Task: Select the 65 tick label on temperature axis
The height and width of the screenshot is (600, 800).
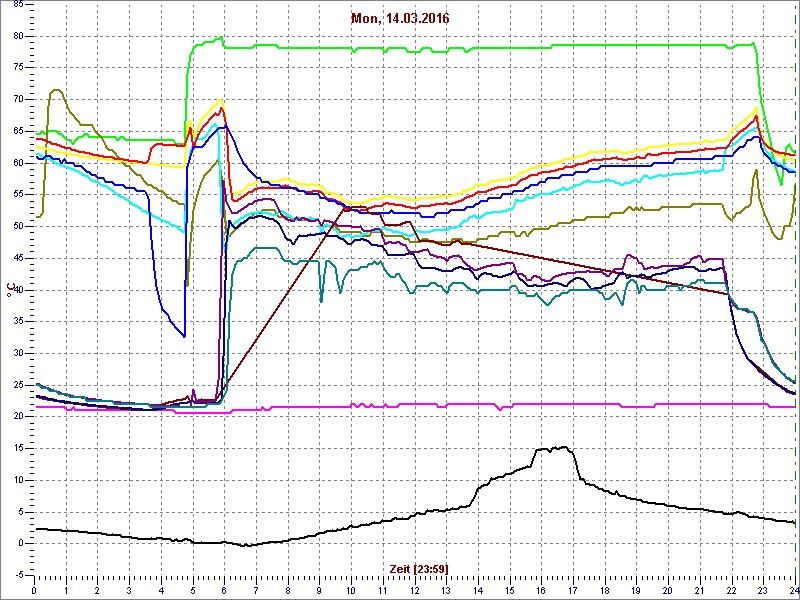Action: pyautogui.click(x=18, y=131)
